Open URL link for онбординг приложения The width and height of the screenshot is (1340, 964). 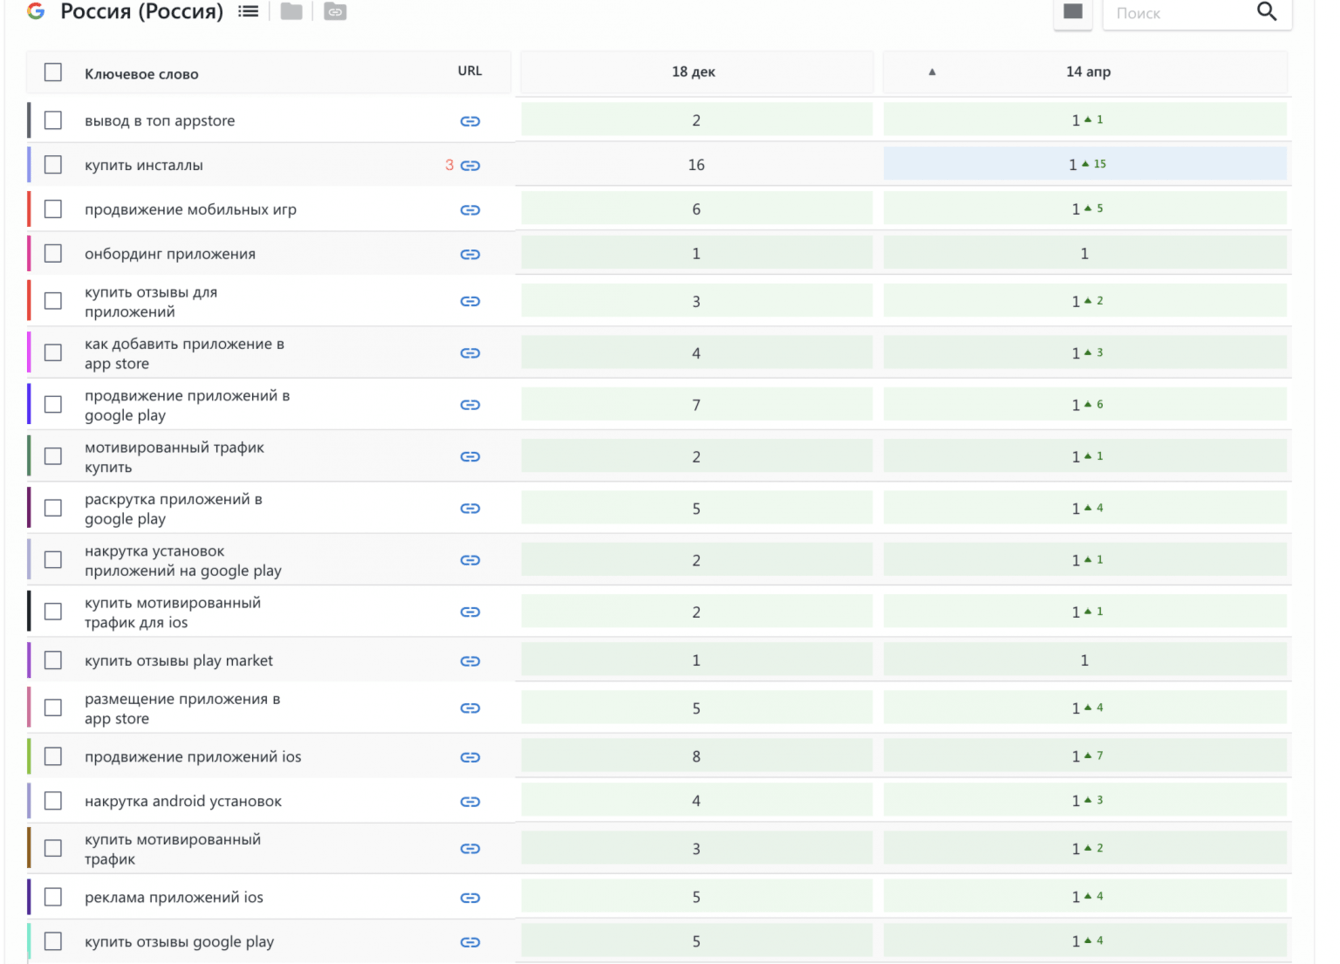(x=470, y=254)
